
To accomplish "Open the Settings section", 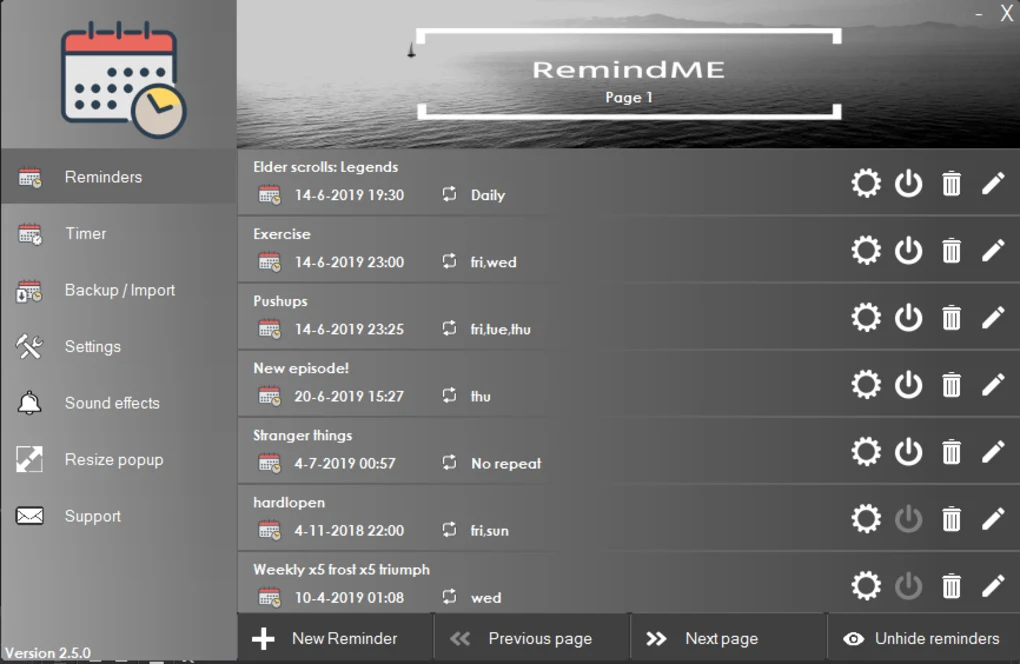I will pyautogui.click(x=92, y=346).
